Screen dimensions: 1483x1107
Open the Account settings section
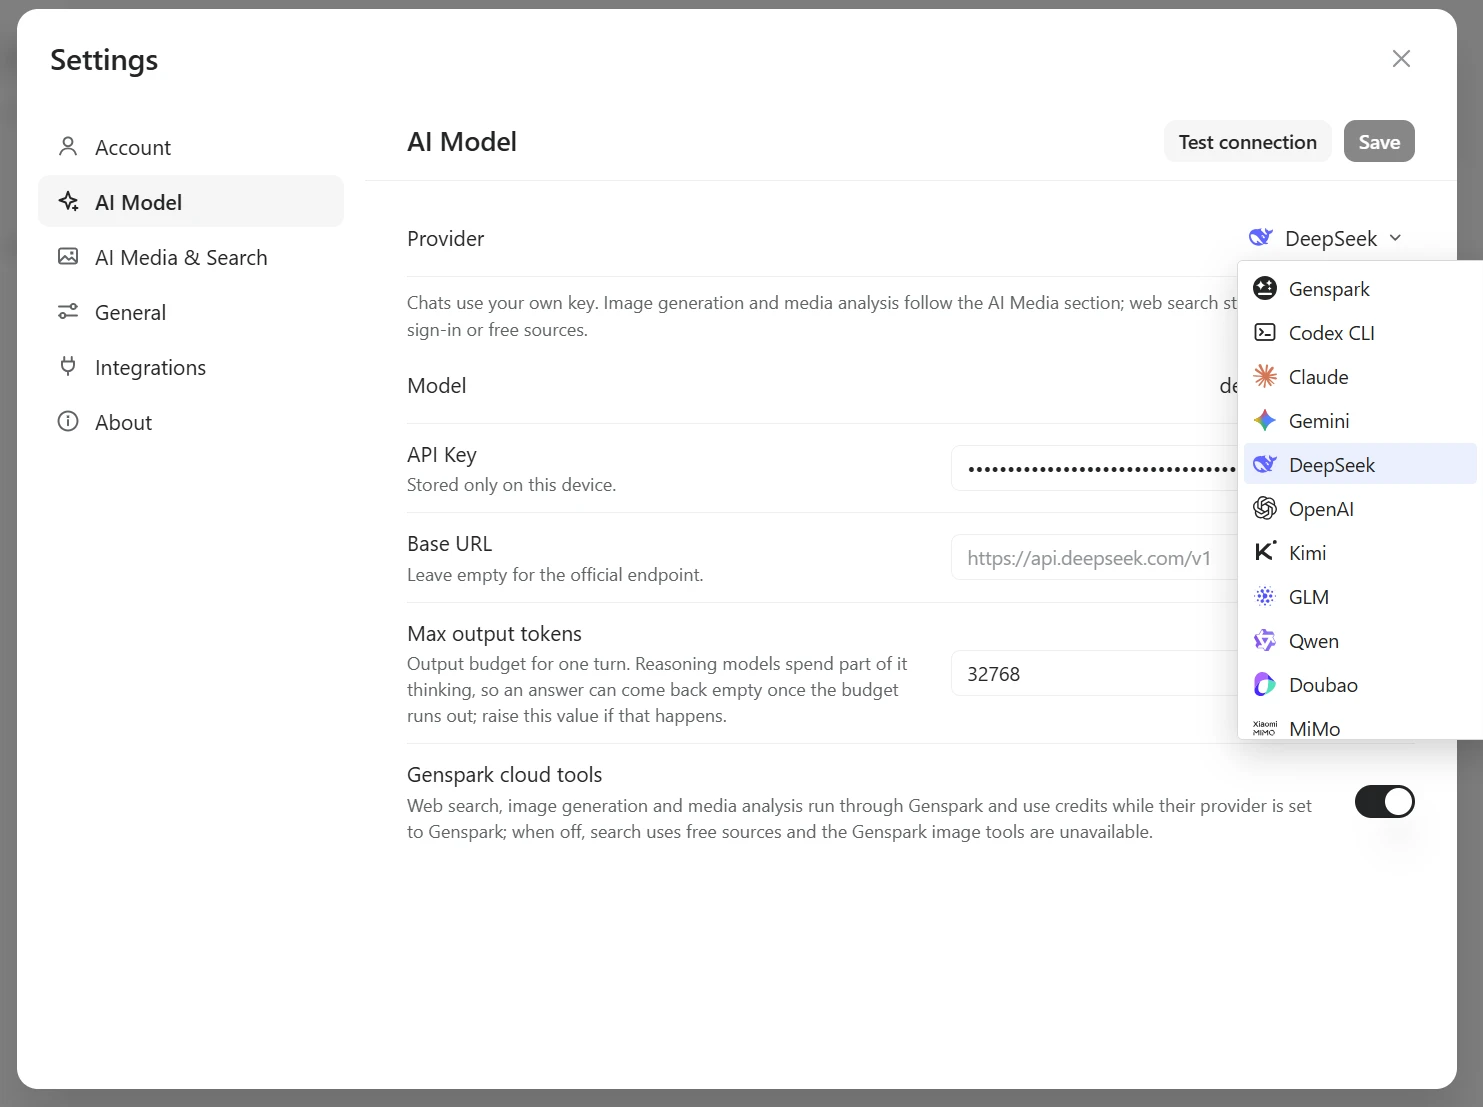point(191,147)
